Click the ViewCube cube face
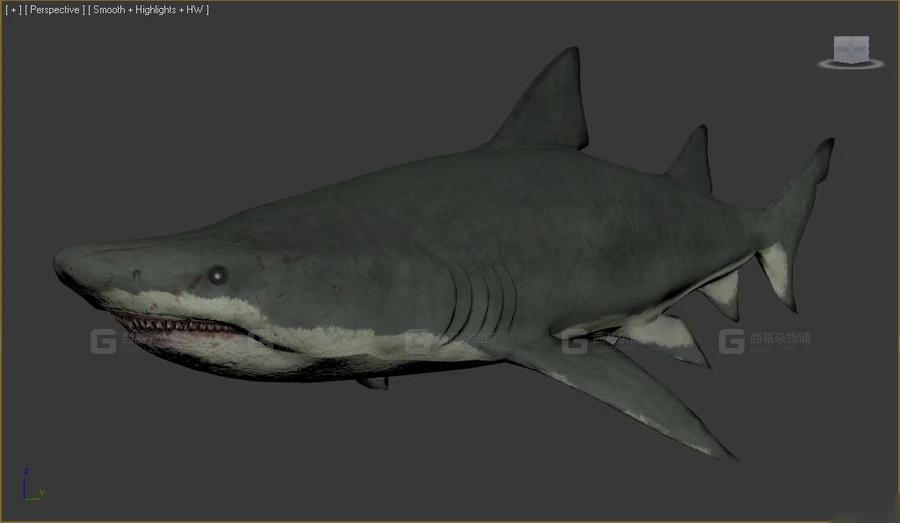 pos(851,48)
